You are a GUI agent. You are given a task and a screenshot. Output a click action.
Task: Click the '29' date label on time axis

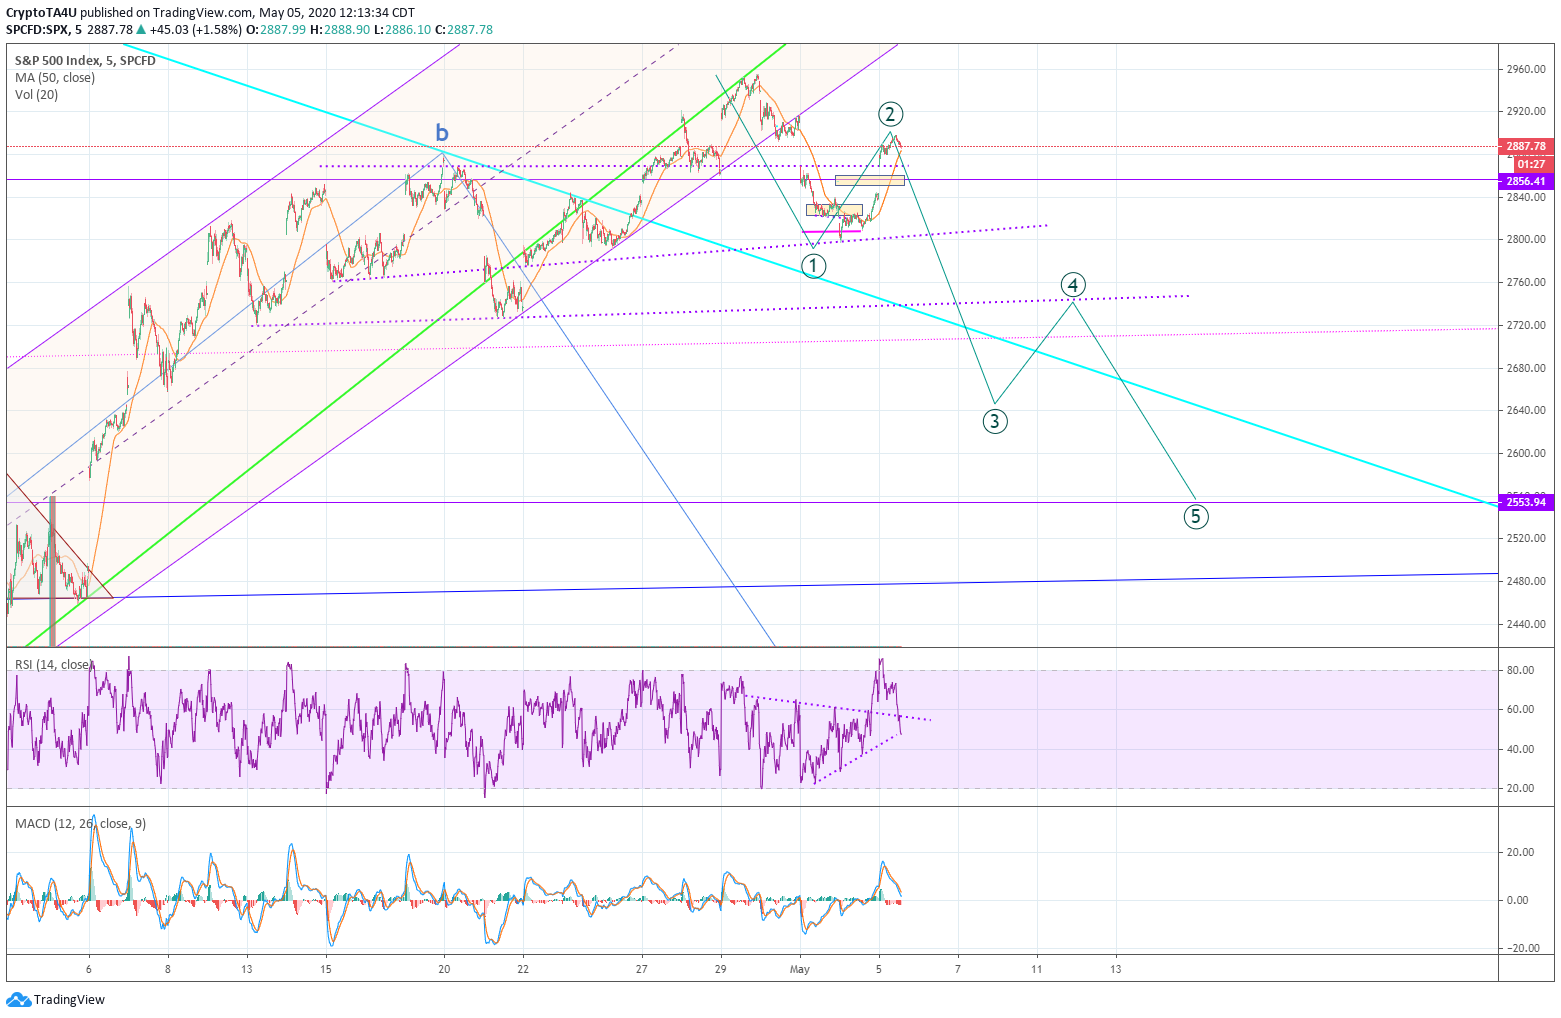[x=721, y=969]
